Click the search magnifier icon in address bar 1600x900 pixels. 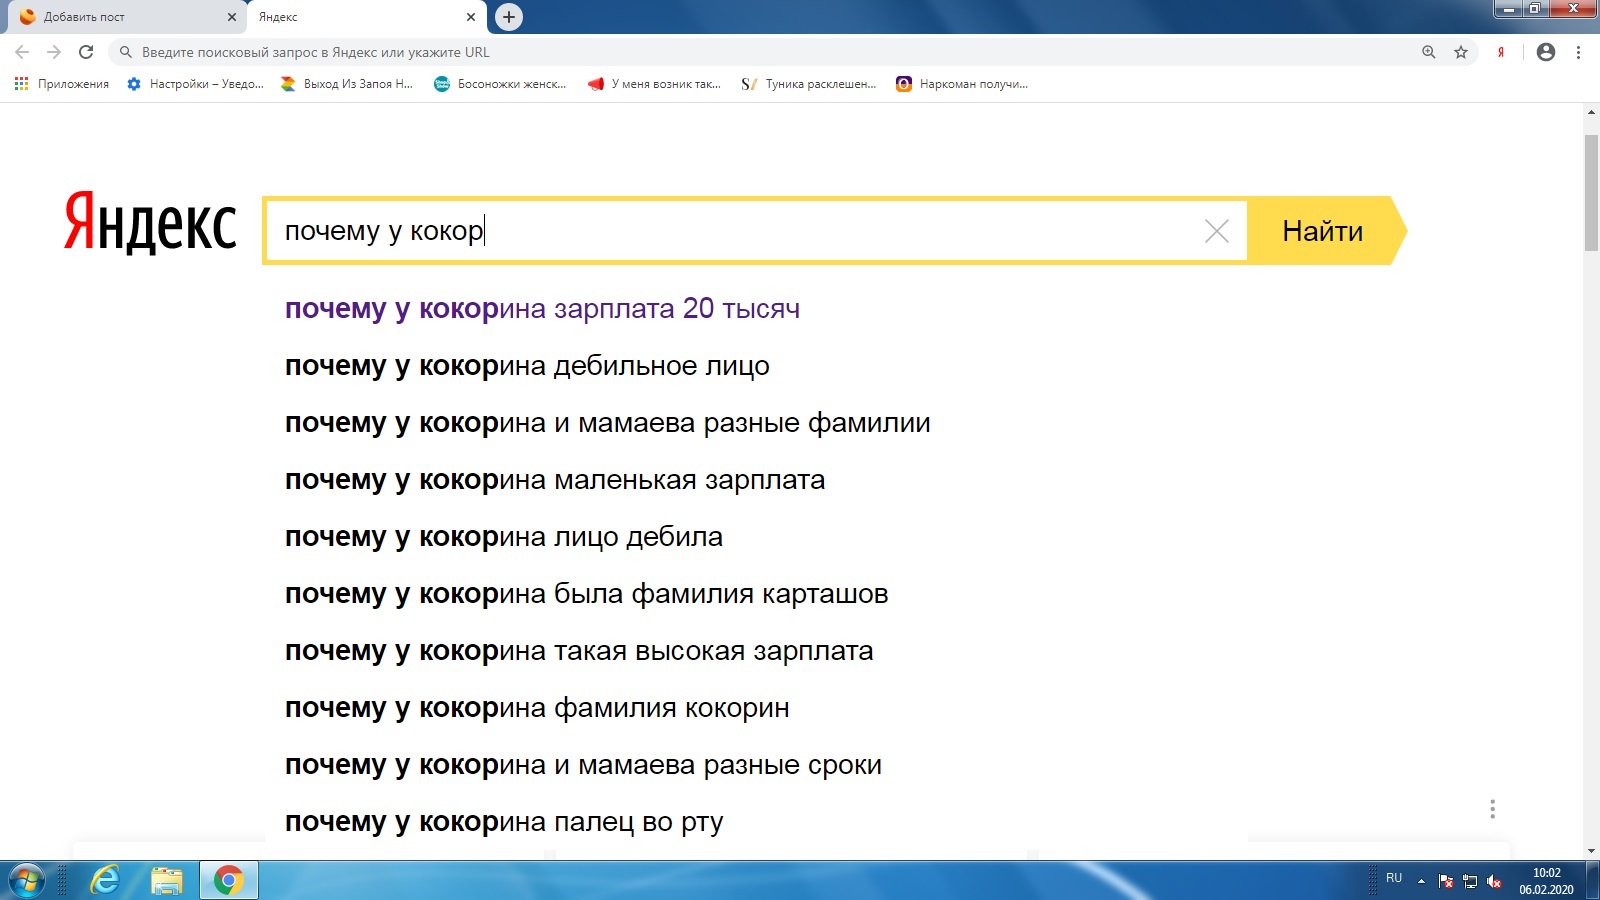[x=126, y=52]
